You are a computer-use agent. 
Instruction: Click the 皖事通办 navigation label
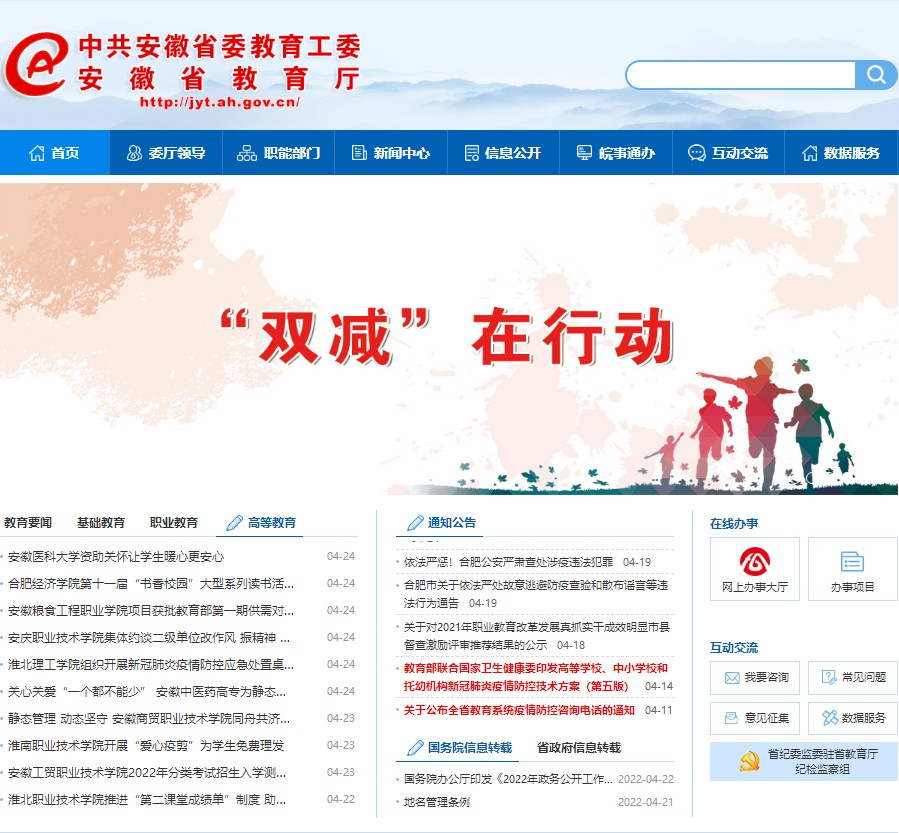pos(627,153)
